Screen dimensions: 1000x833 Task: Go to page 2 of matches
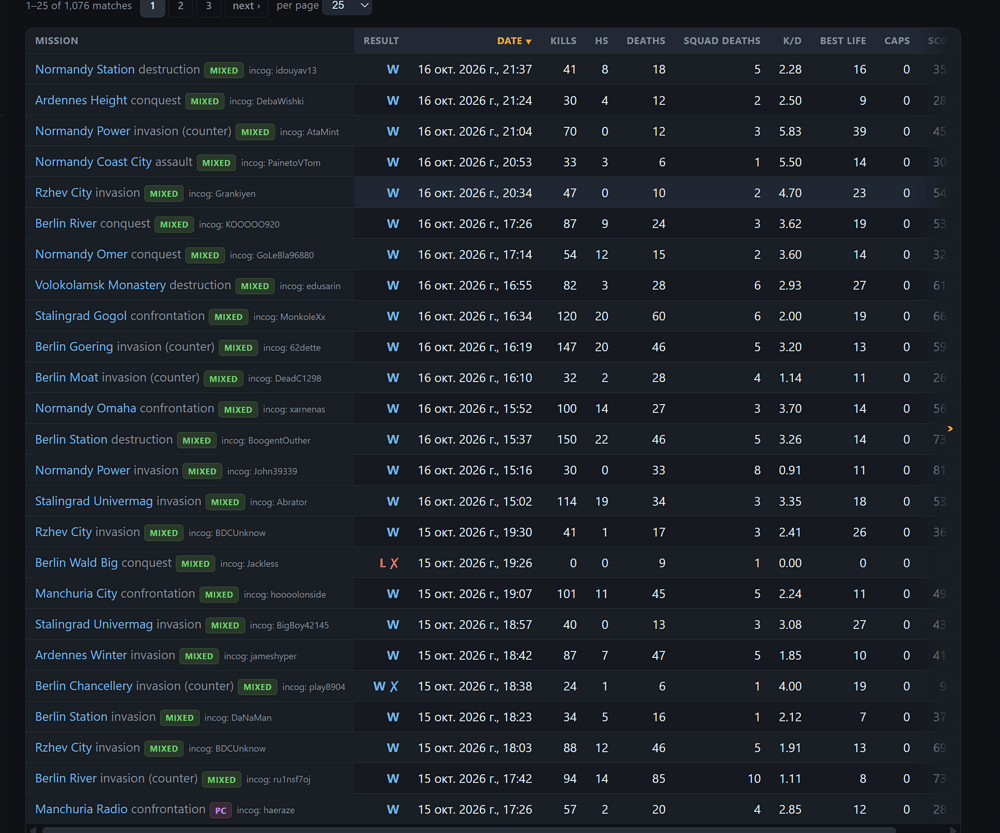[x=180, y=6]
